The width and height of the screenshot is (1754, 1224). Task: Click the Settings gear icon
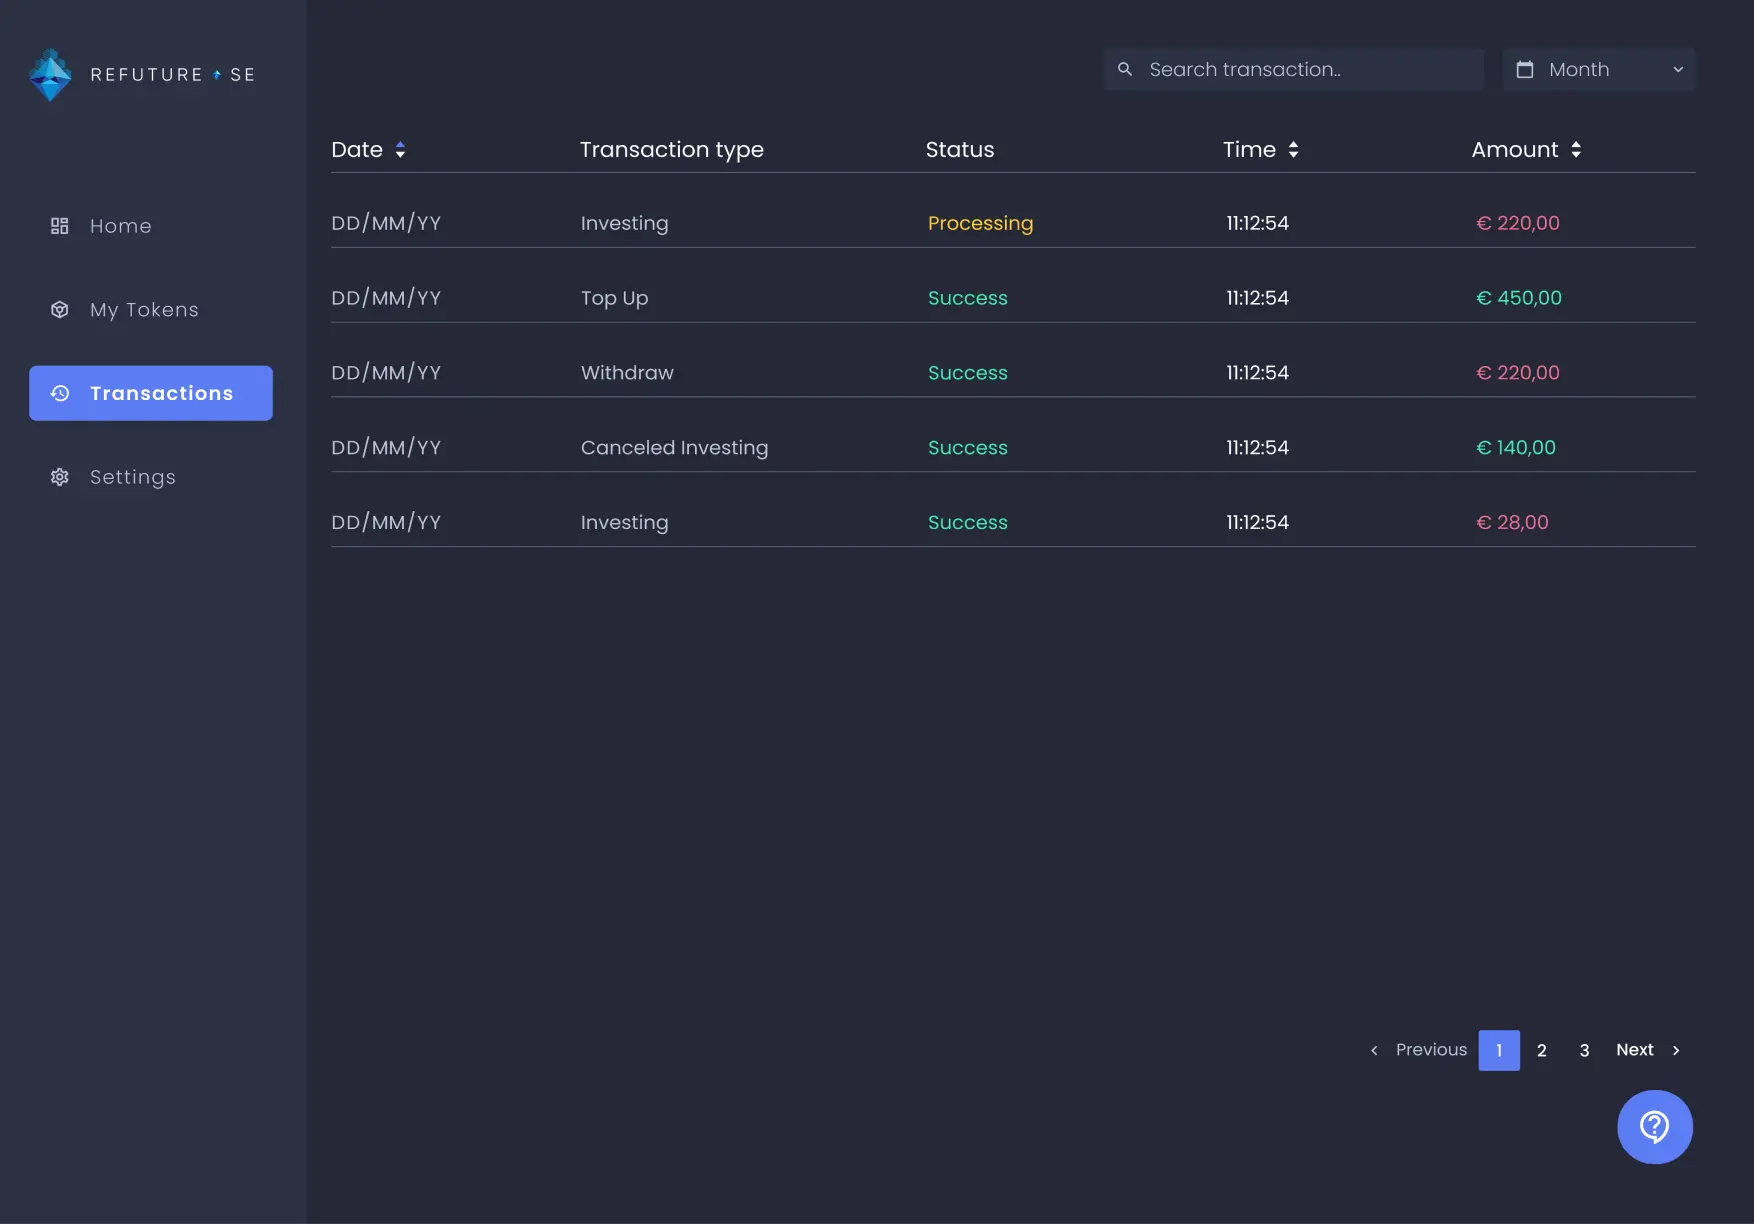59,477
